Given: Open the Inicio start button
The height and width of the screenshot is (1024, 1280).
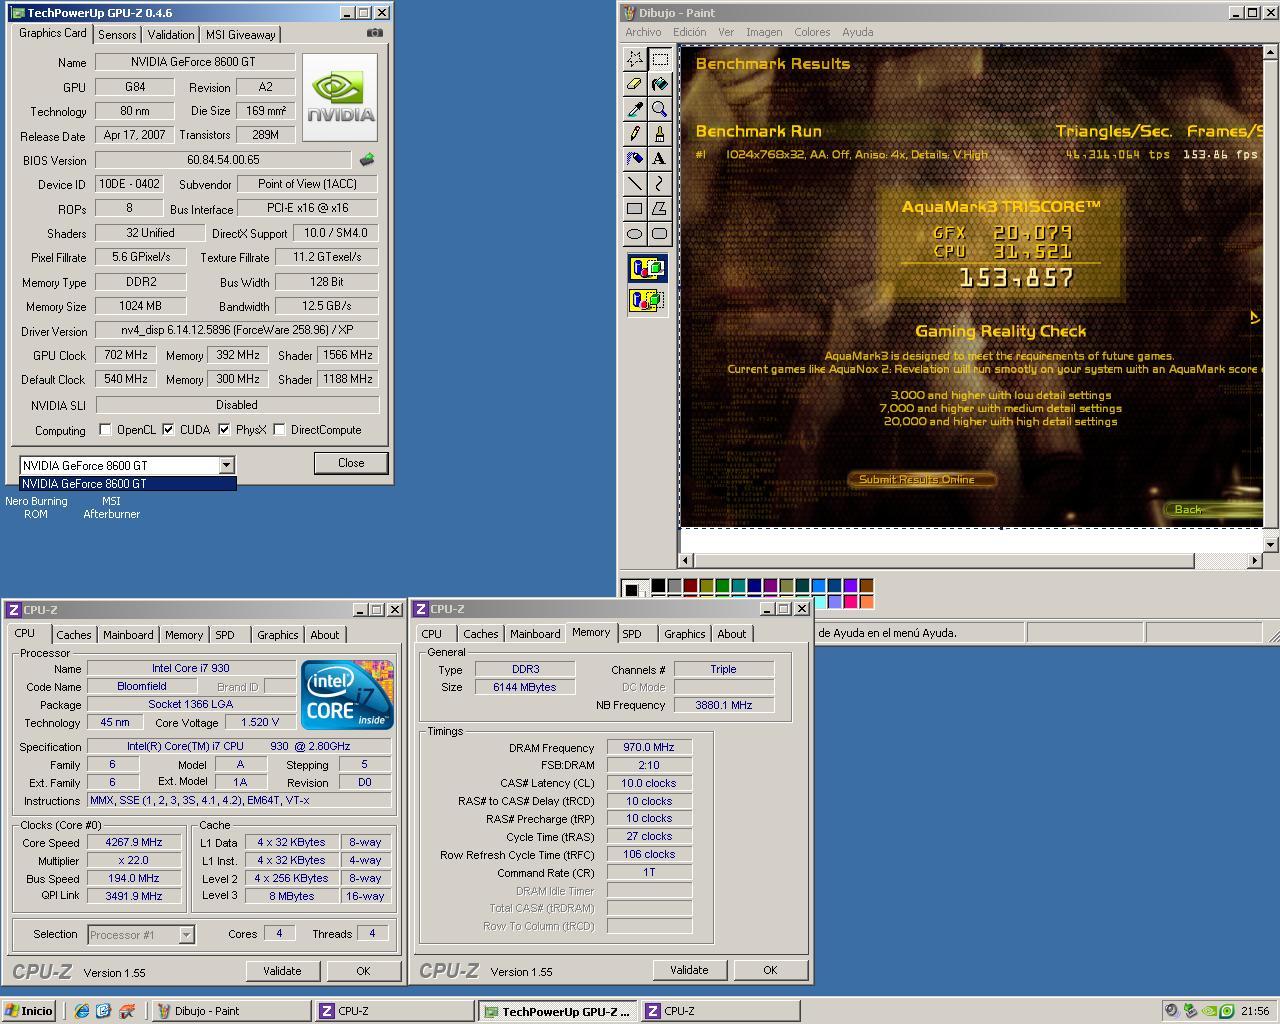Looking at the screenshot, I should click(x=29, y=1011).
